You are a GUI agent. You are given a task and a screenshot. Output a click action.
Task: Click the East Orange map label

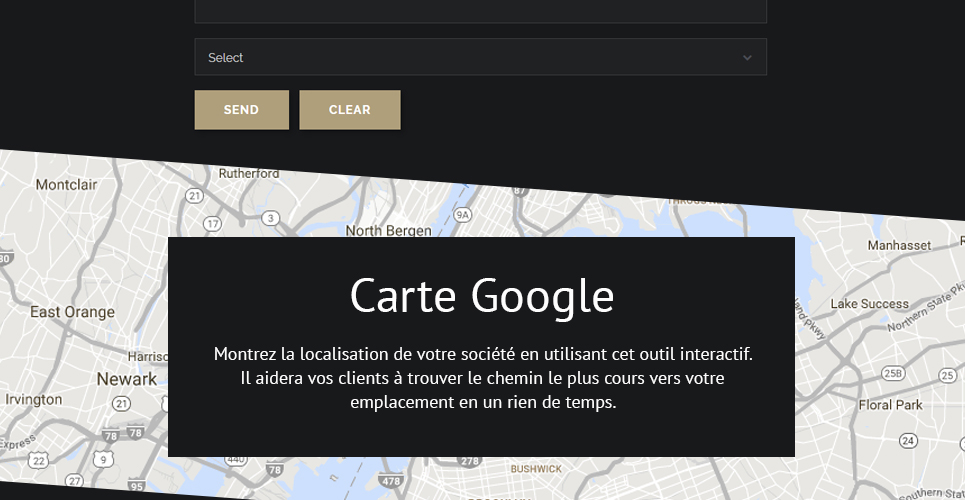(x=73, y=312)
